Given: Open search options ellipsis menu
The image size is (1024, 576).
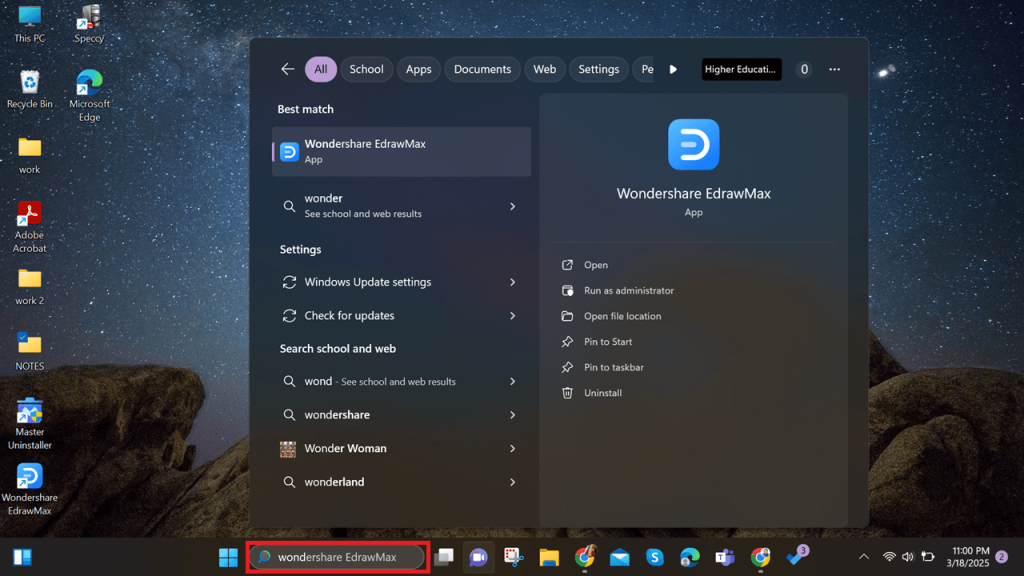Looking at the screenshot, I should 835,69.
